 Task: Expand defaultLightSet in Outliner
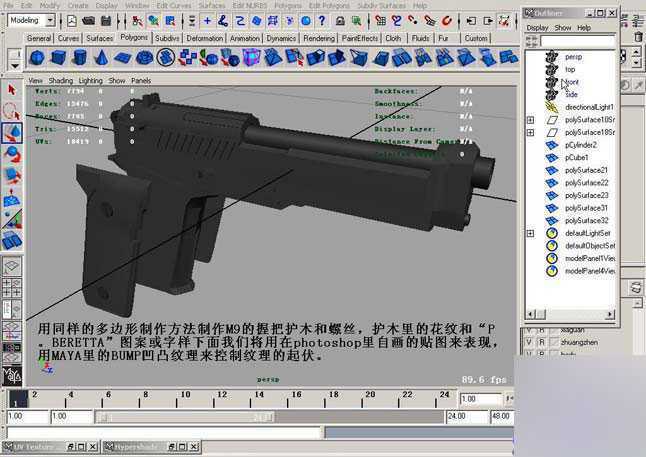click(531, 233)
